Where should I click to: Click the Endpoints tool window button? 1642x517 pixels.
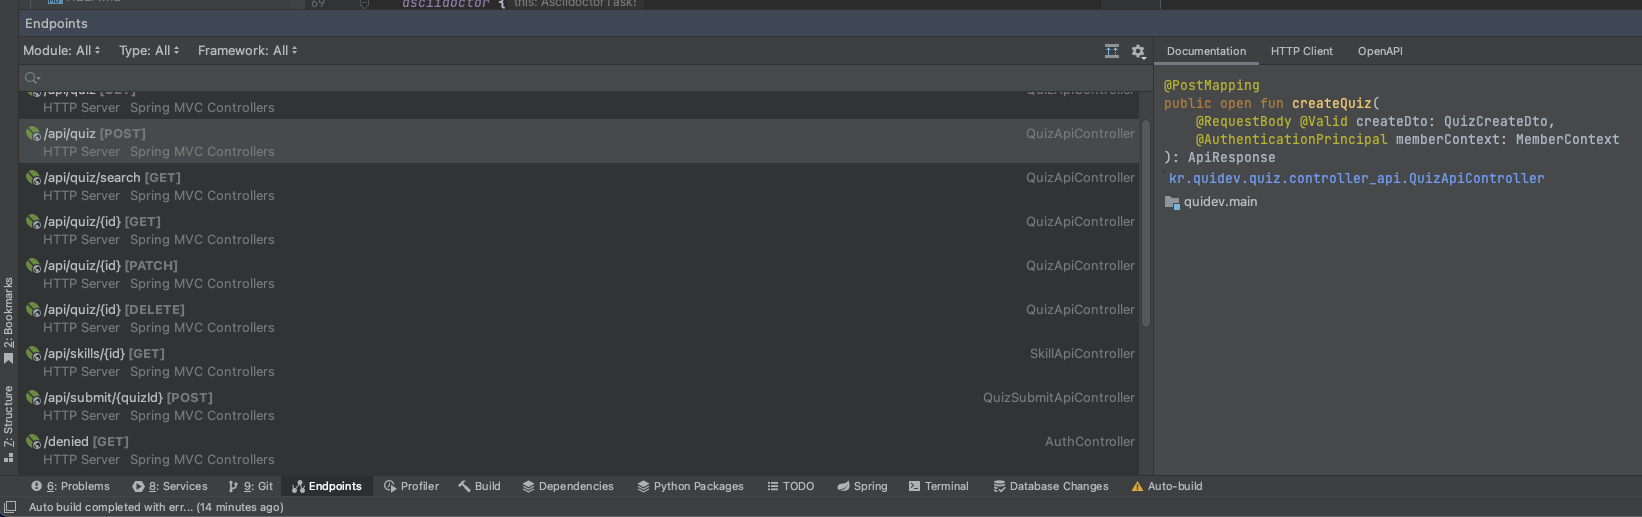(327, 487)
